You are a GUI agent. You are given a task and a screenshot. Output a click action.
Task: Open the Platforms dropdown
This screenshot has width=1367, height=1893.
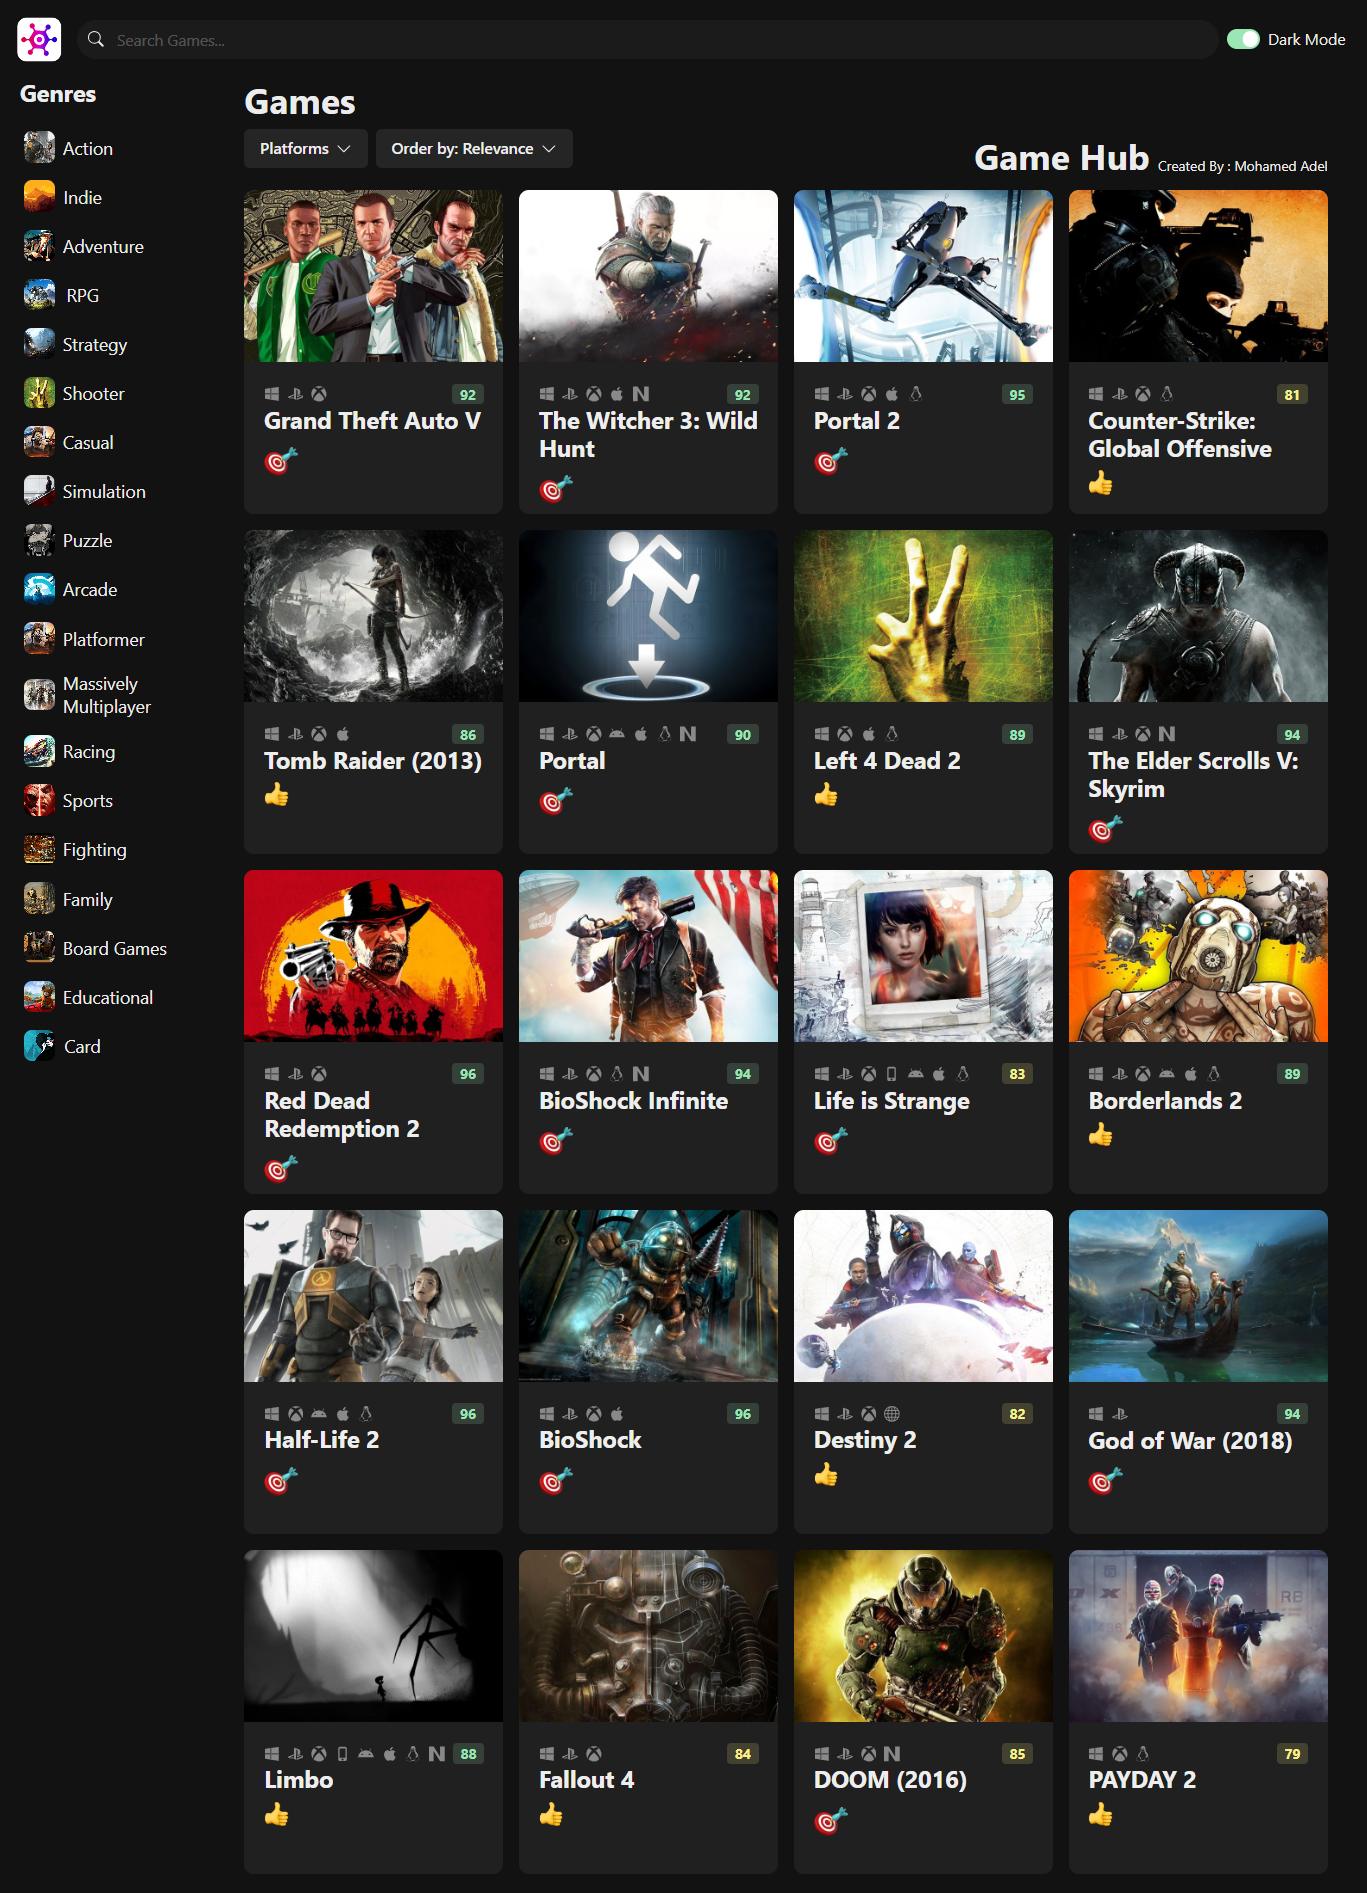click(305, 148)
